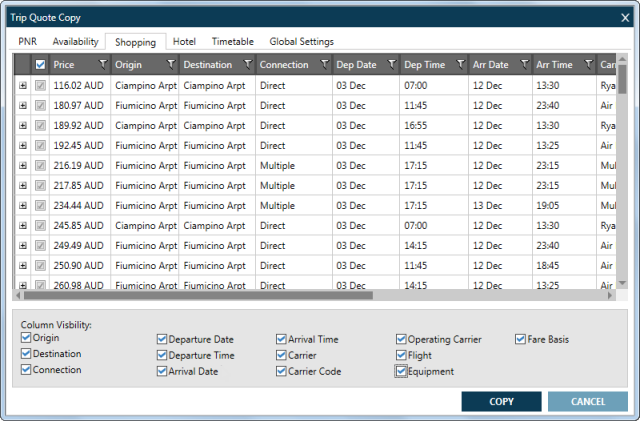The image size is (640, 421).
Task: Open the Origin column filter icon
Action: 171,64
